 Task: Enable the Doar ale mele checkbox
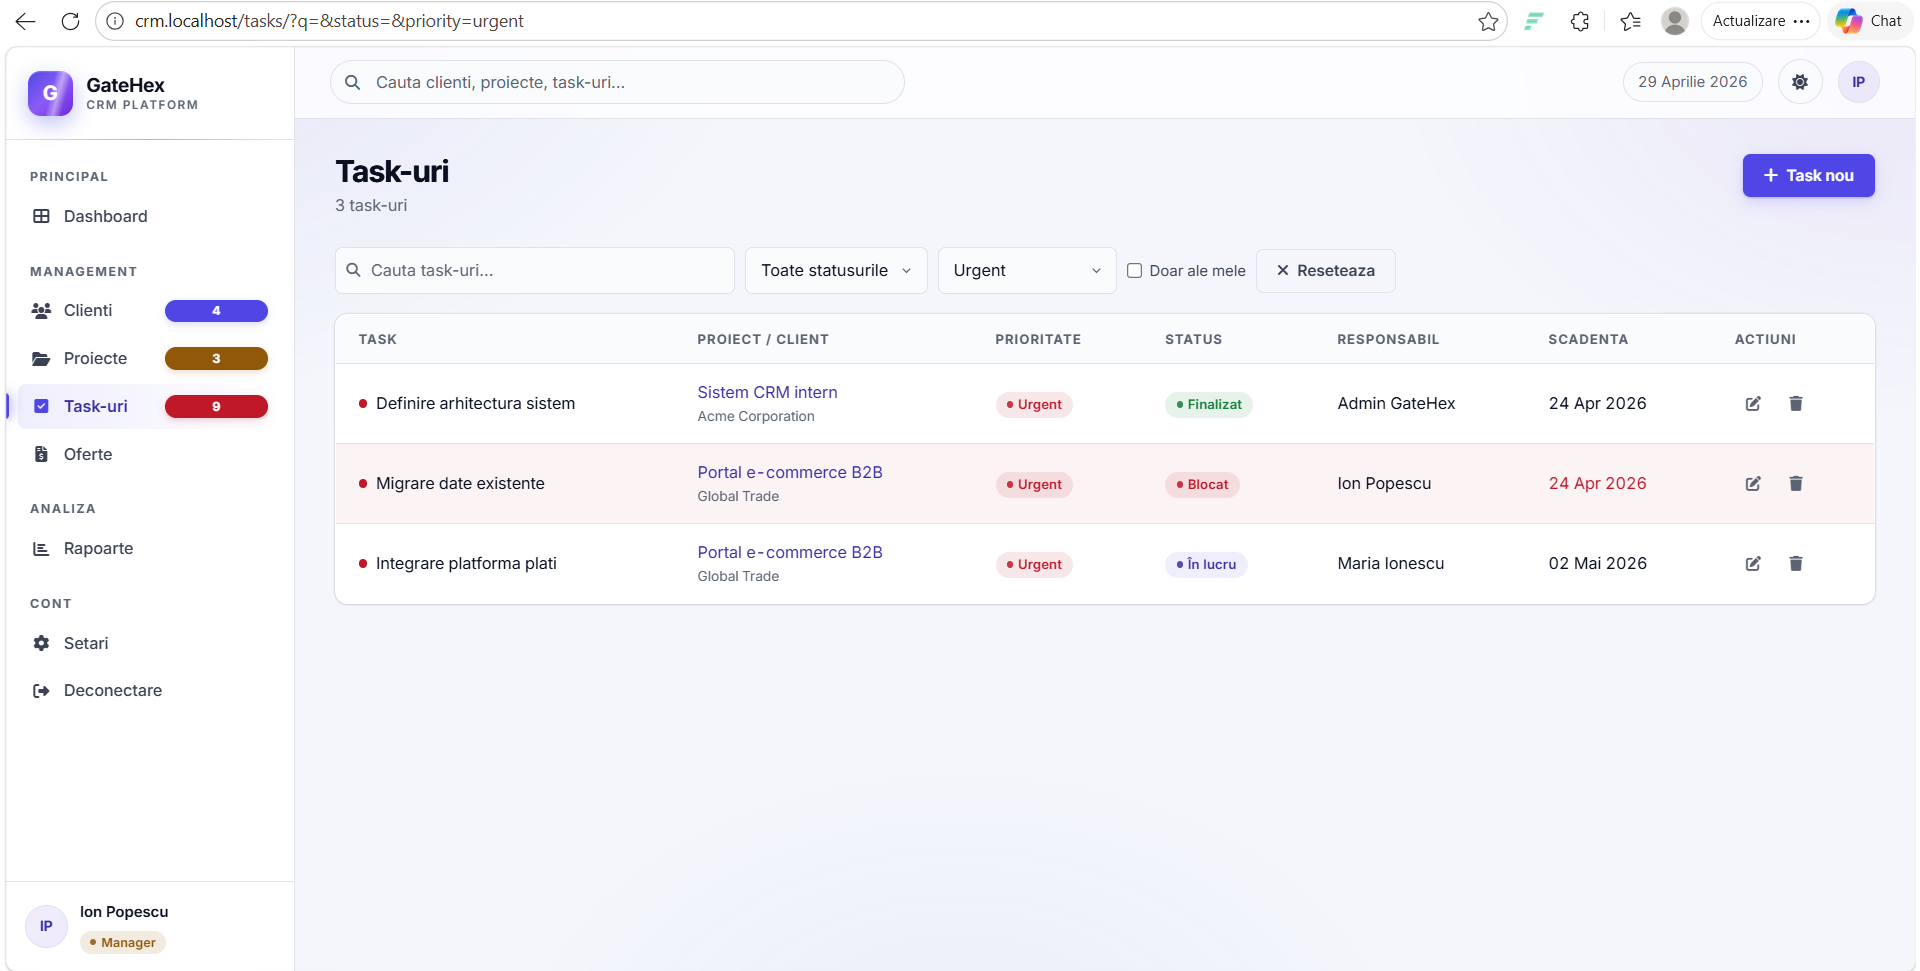pos(1135,271)
